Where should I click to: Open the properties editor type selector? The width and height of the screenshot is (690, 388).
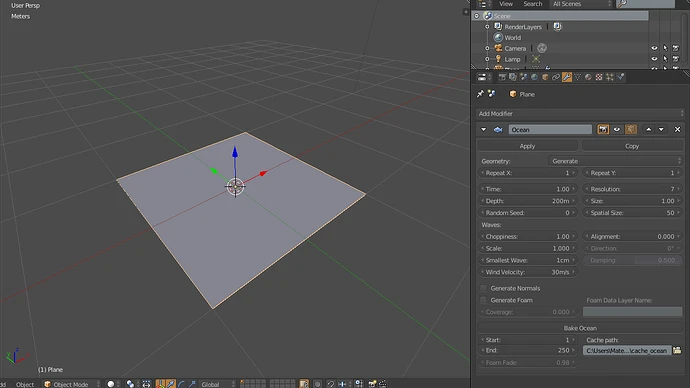pos(484,77)
